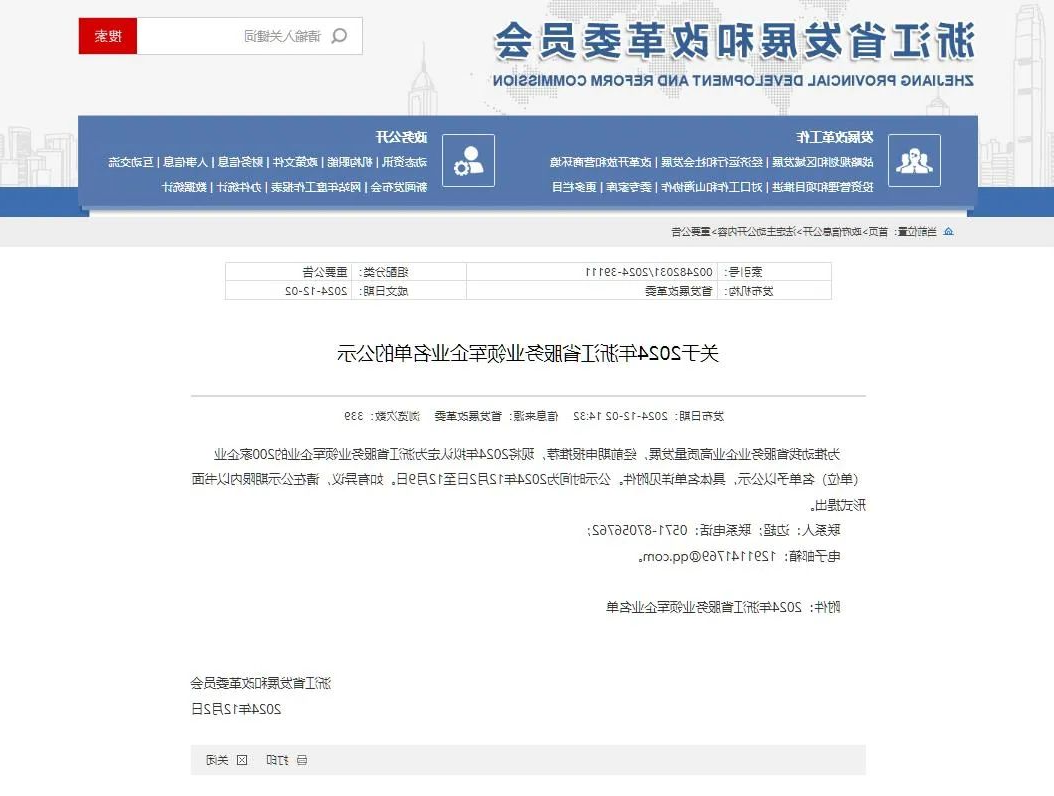Open 委专家库 link
Screen dimensions: 1054x796
(x=629, y=187)
